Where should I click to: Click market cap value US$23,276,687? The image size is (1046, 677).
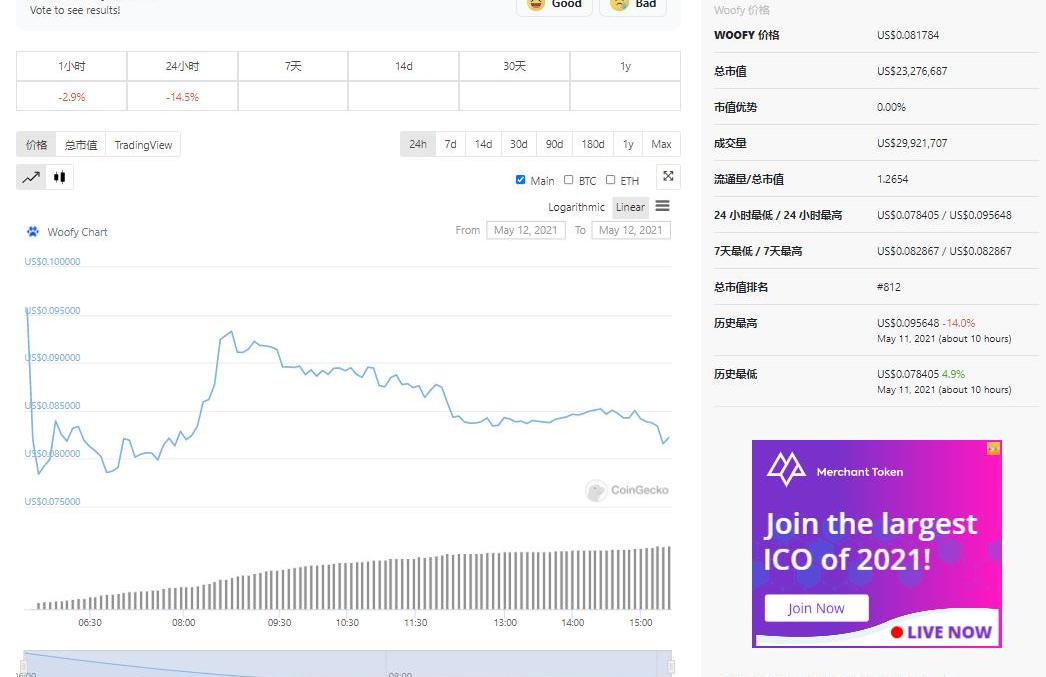click(x=912, y=71)
